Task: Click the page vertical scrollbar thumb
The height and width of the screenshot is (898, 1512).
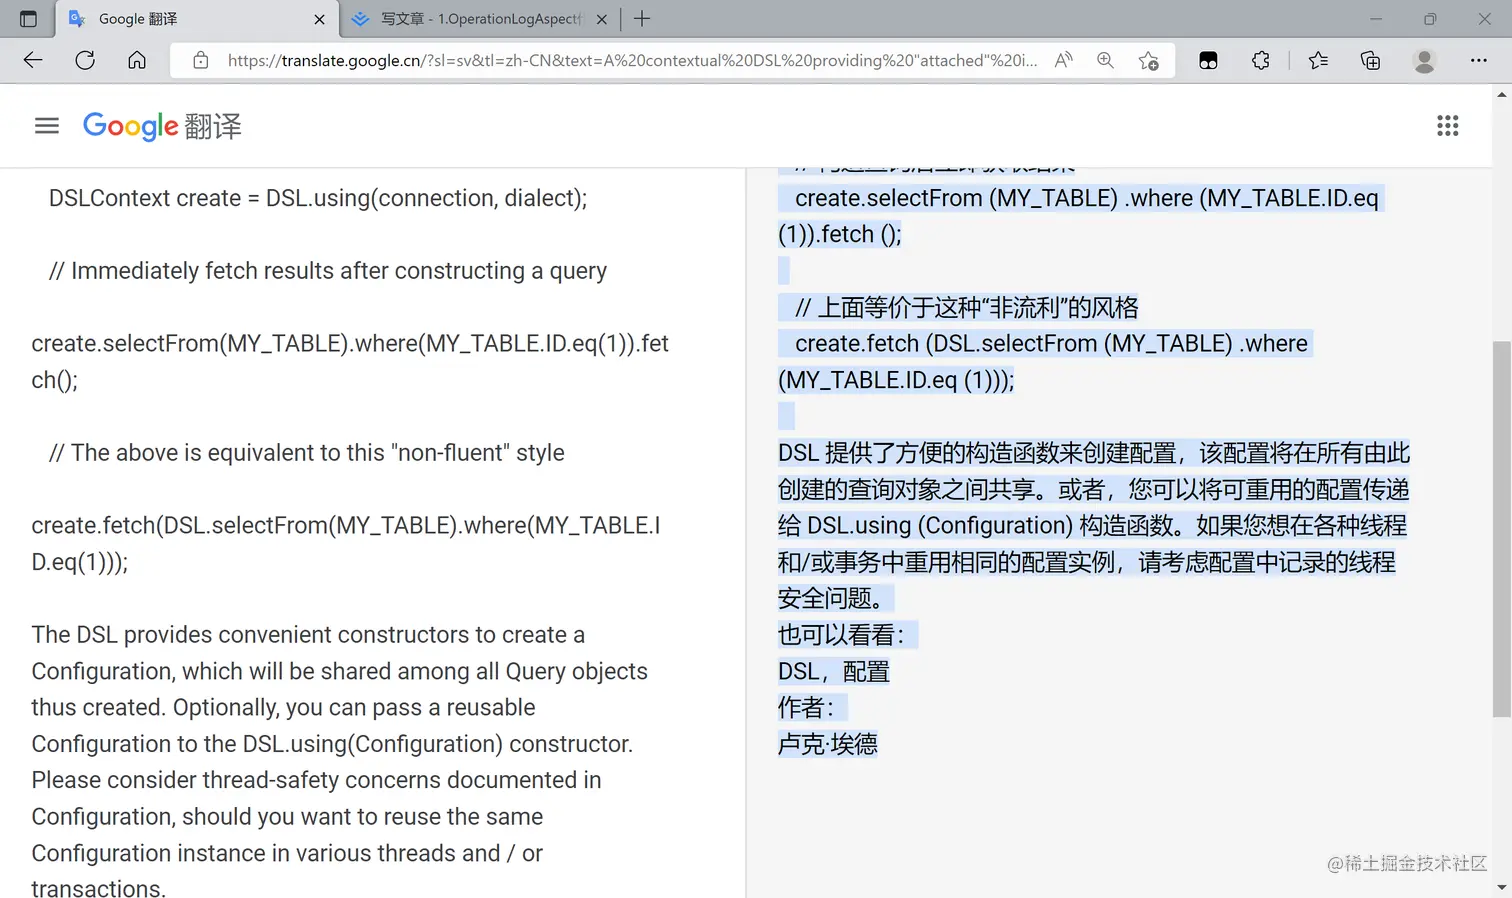Action: tap(1502, 529)
